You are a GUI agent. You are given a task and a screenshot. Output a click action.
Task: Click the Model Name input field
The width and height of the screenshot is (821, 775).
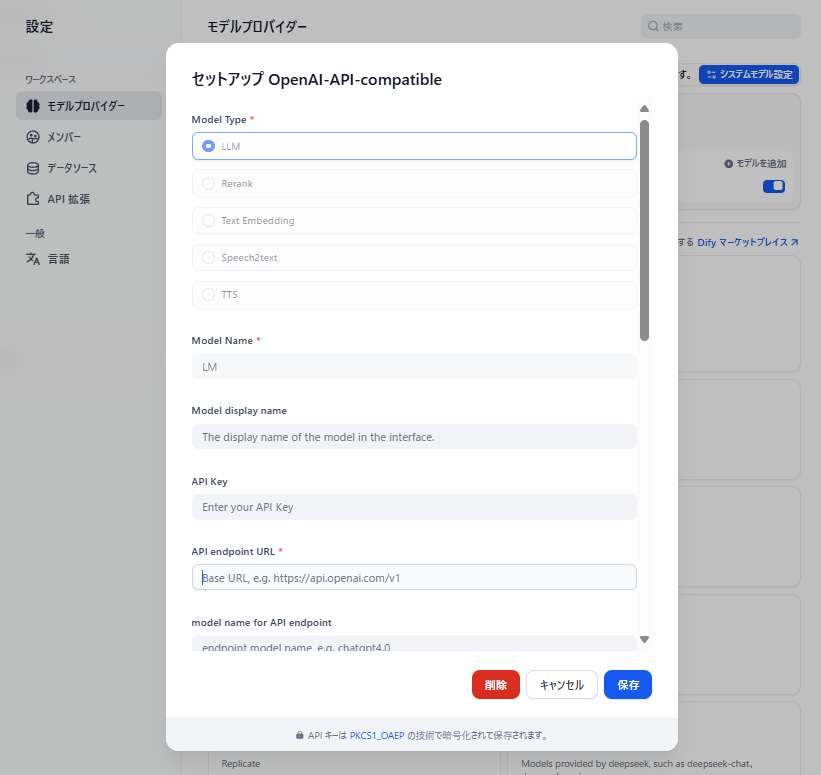point(413,367)
